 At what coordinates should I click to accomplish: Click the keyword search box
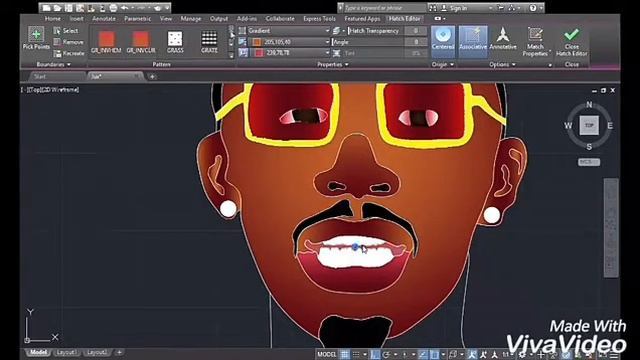pyautogui.click(x=384, y=8)
